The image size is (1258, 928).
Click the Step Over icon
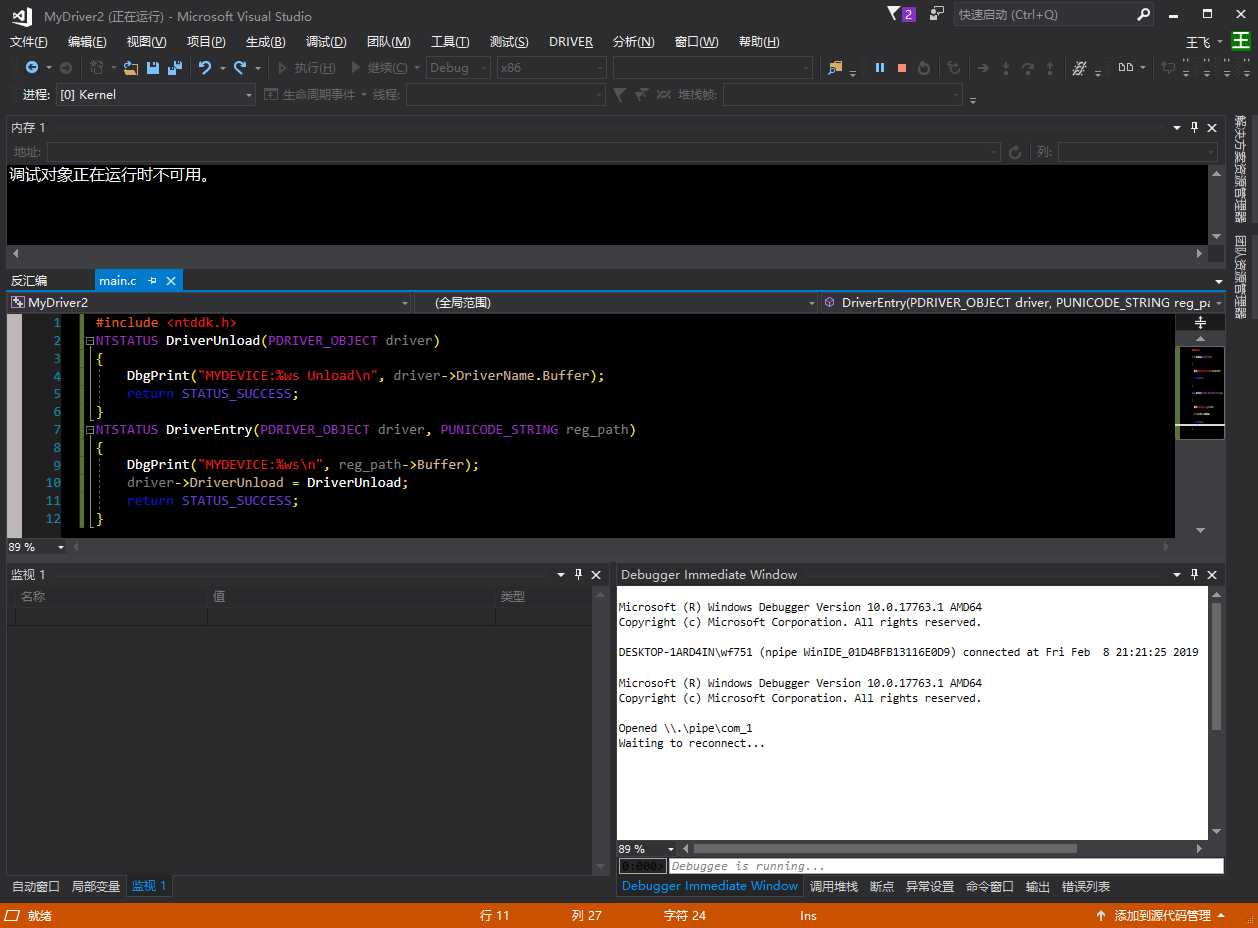[1027, 68]
